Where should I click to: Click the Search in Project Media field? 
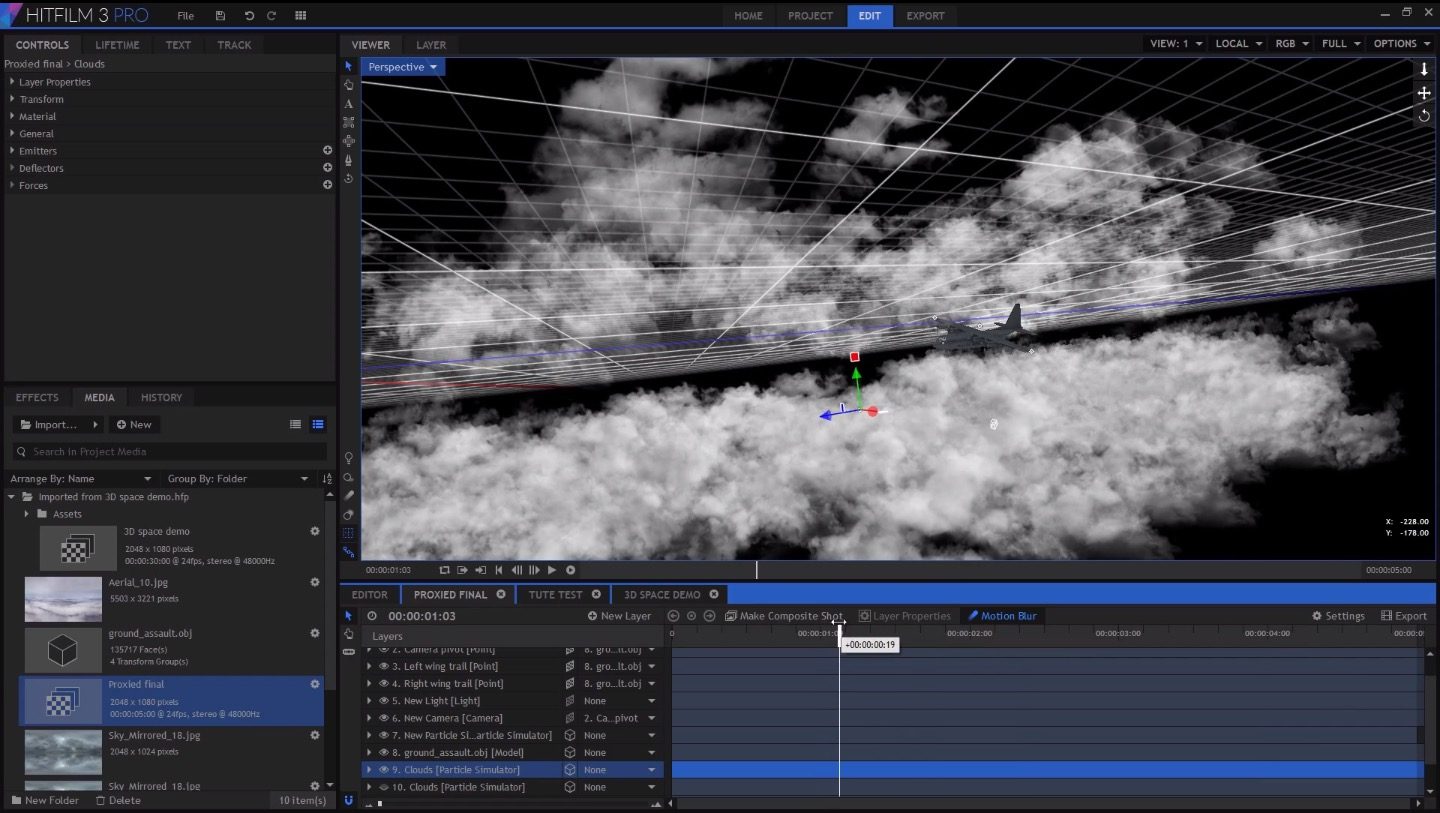coord(169,452)
